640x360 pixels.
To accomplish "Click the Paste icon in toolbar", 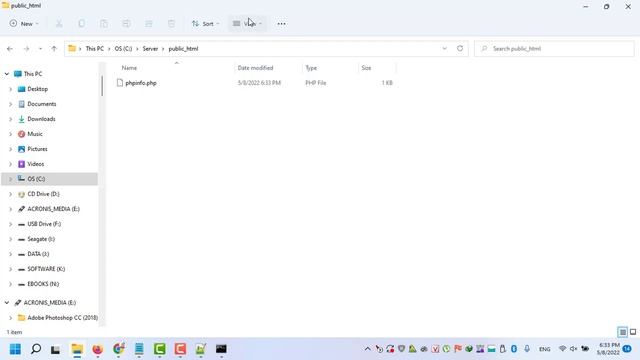I will 104,24.
